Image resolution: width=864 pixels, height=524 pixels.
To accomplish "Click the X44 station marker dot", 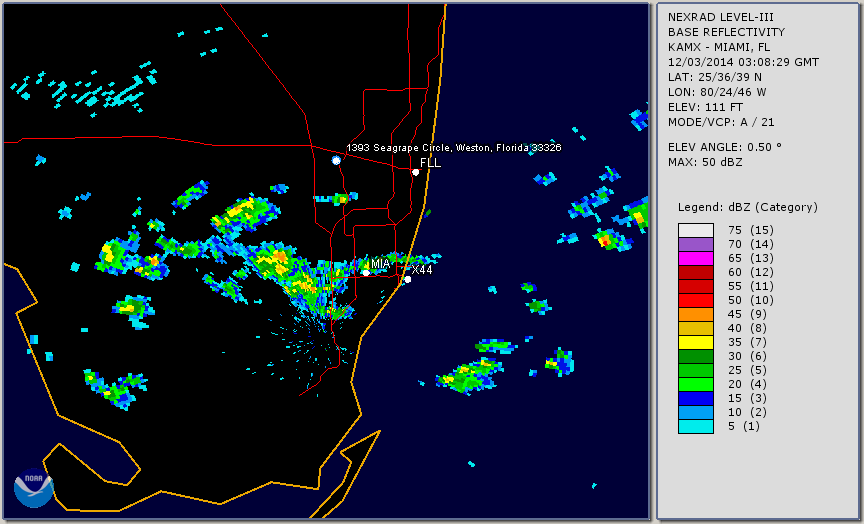I will 408,280.
